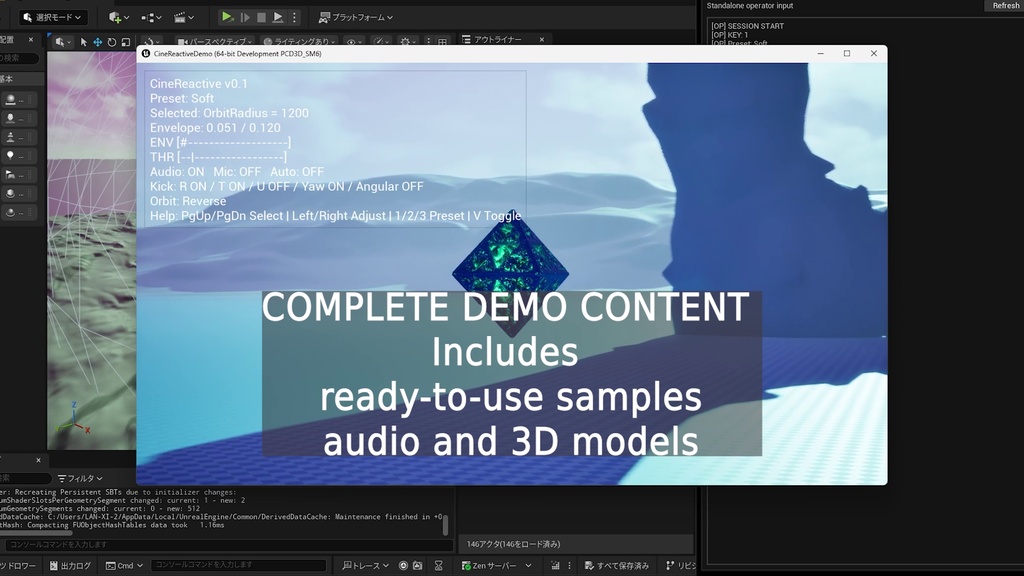
Task: Choose the select-objects arrow tool in viewport
Action: [84, 42]
